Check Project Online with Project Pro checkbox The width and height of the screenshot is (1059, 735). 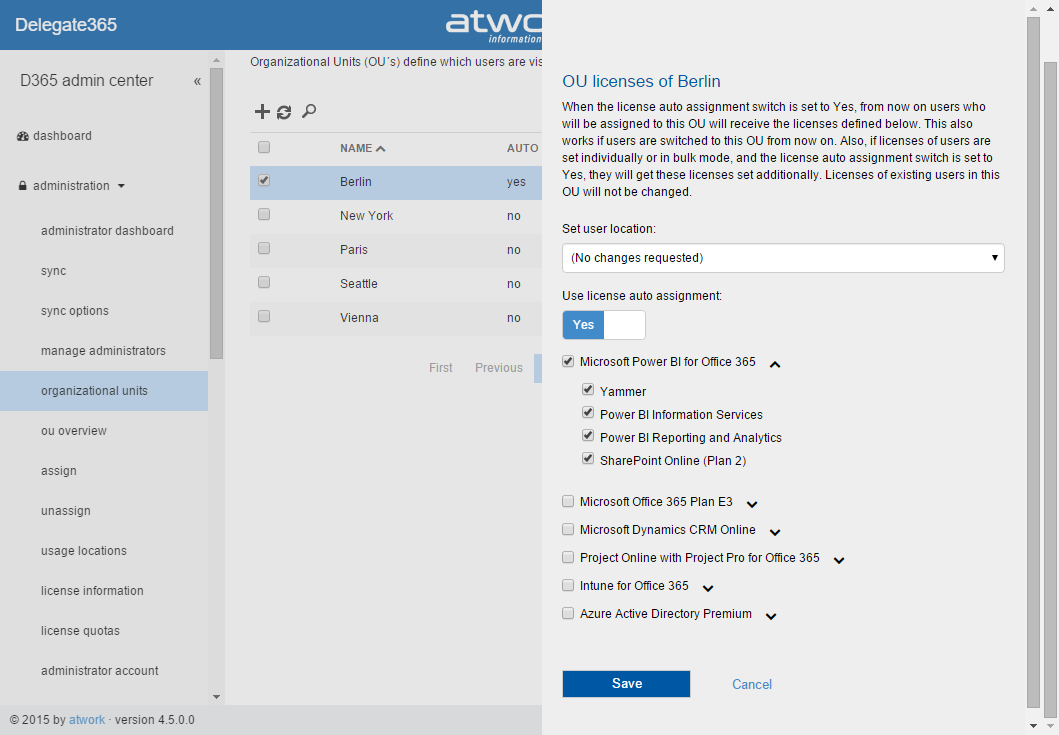pos(568,557)
